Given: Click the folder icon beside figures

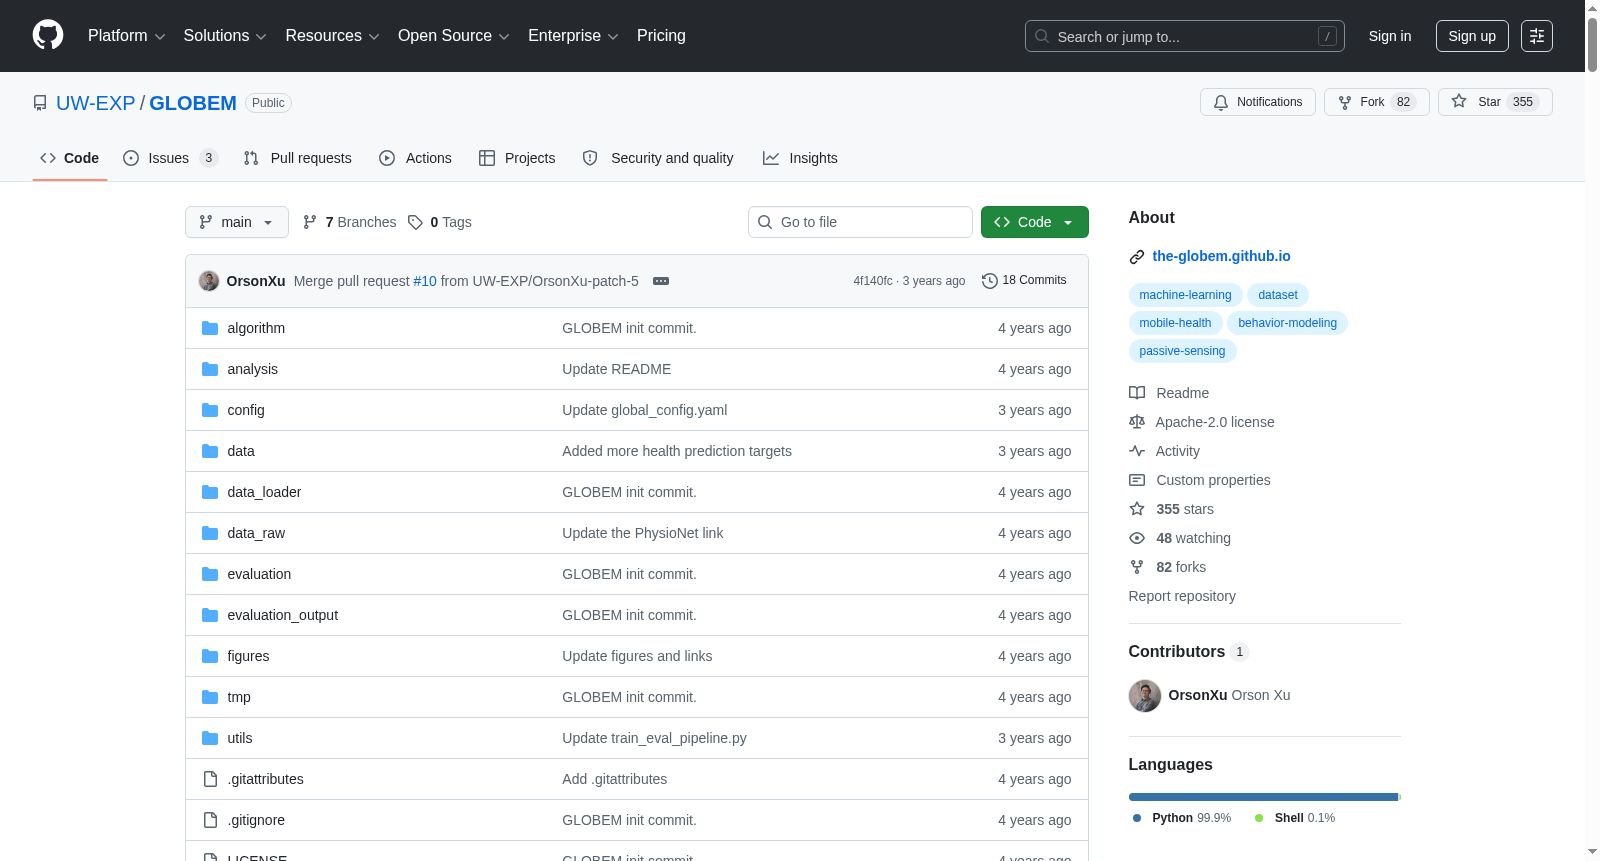Looking at the screenshot, I should coord(210,656).
